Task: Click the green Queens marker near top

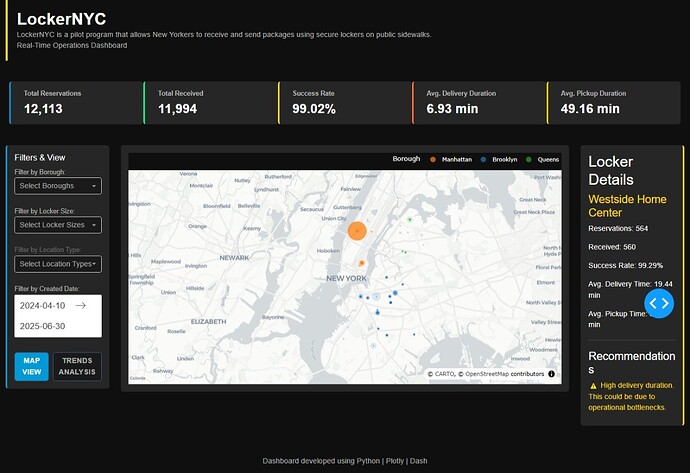Action: point(410,219)
